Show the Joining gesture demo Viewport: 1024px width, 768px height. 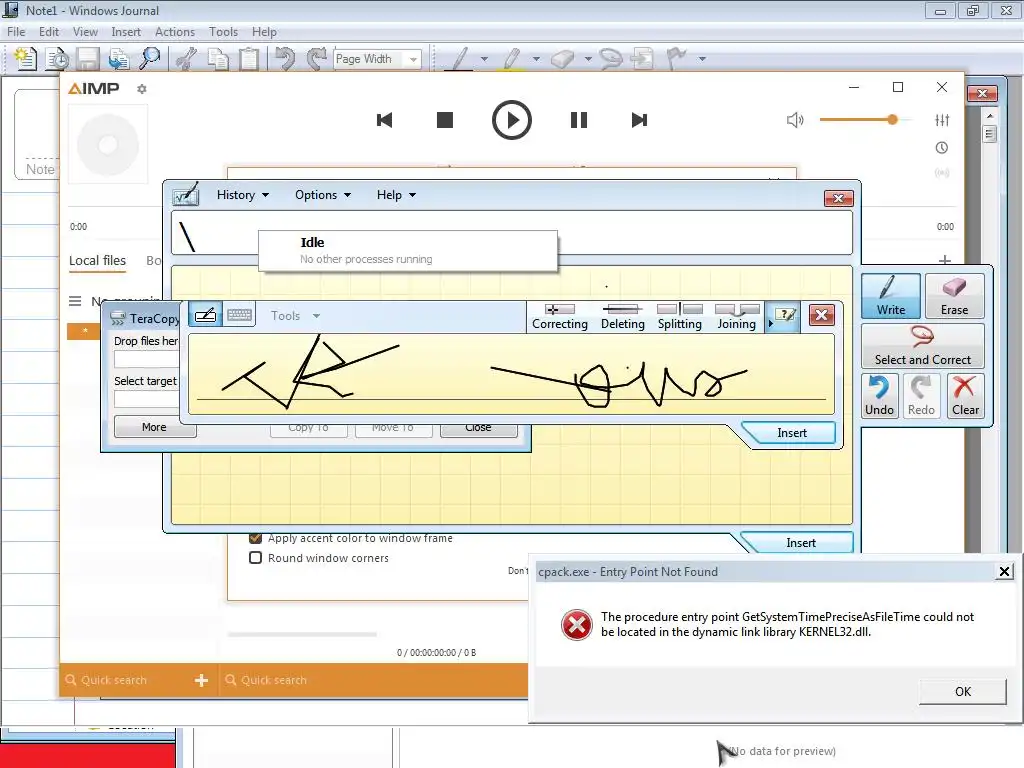tap(737, 316)
